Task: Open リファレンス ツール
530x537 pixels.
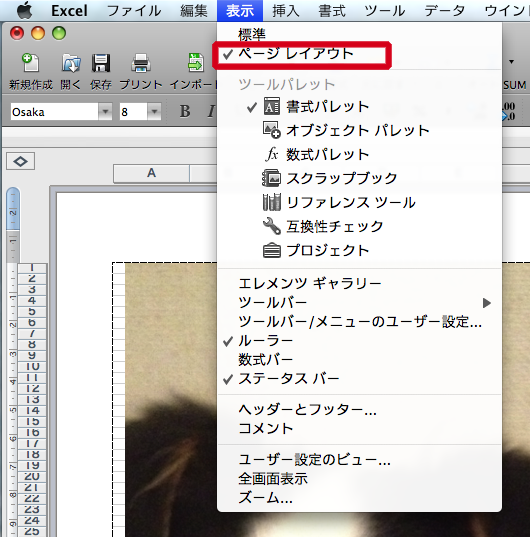Action: 359,202
